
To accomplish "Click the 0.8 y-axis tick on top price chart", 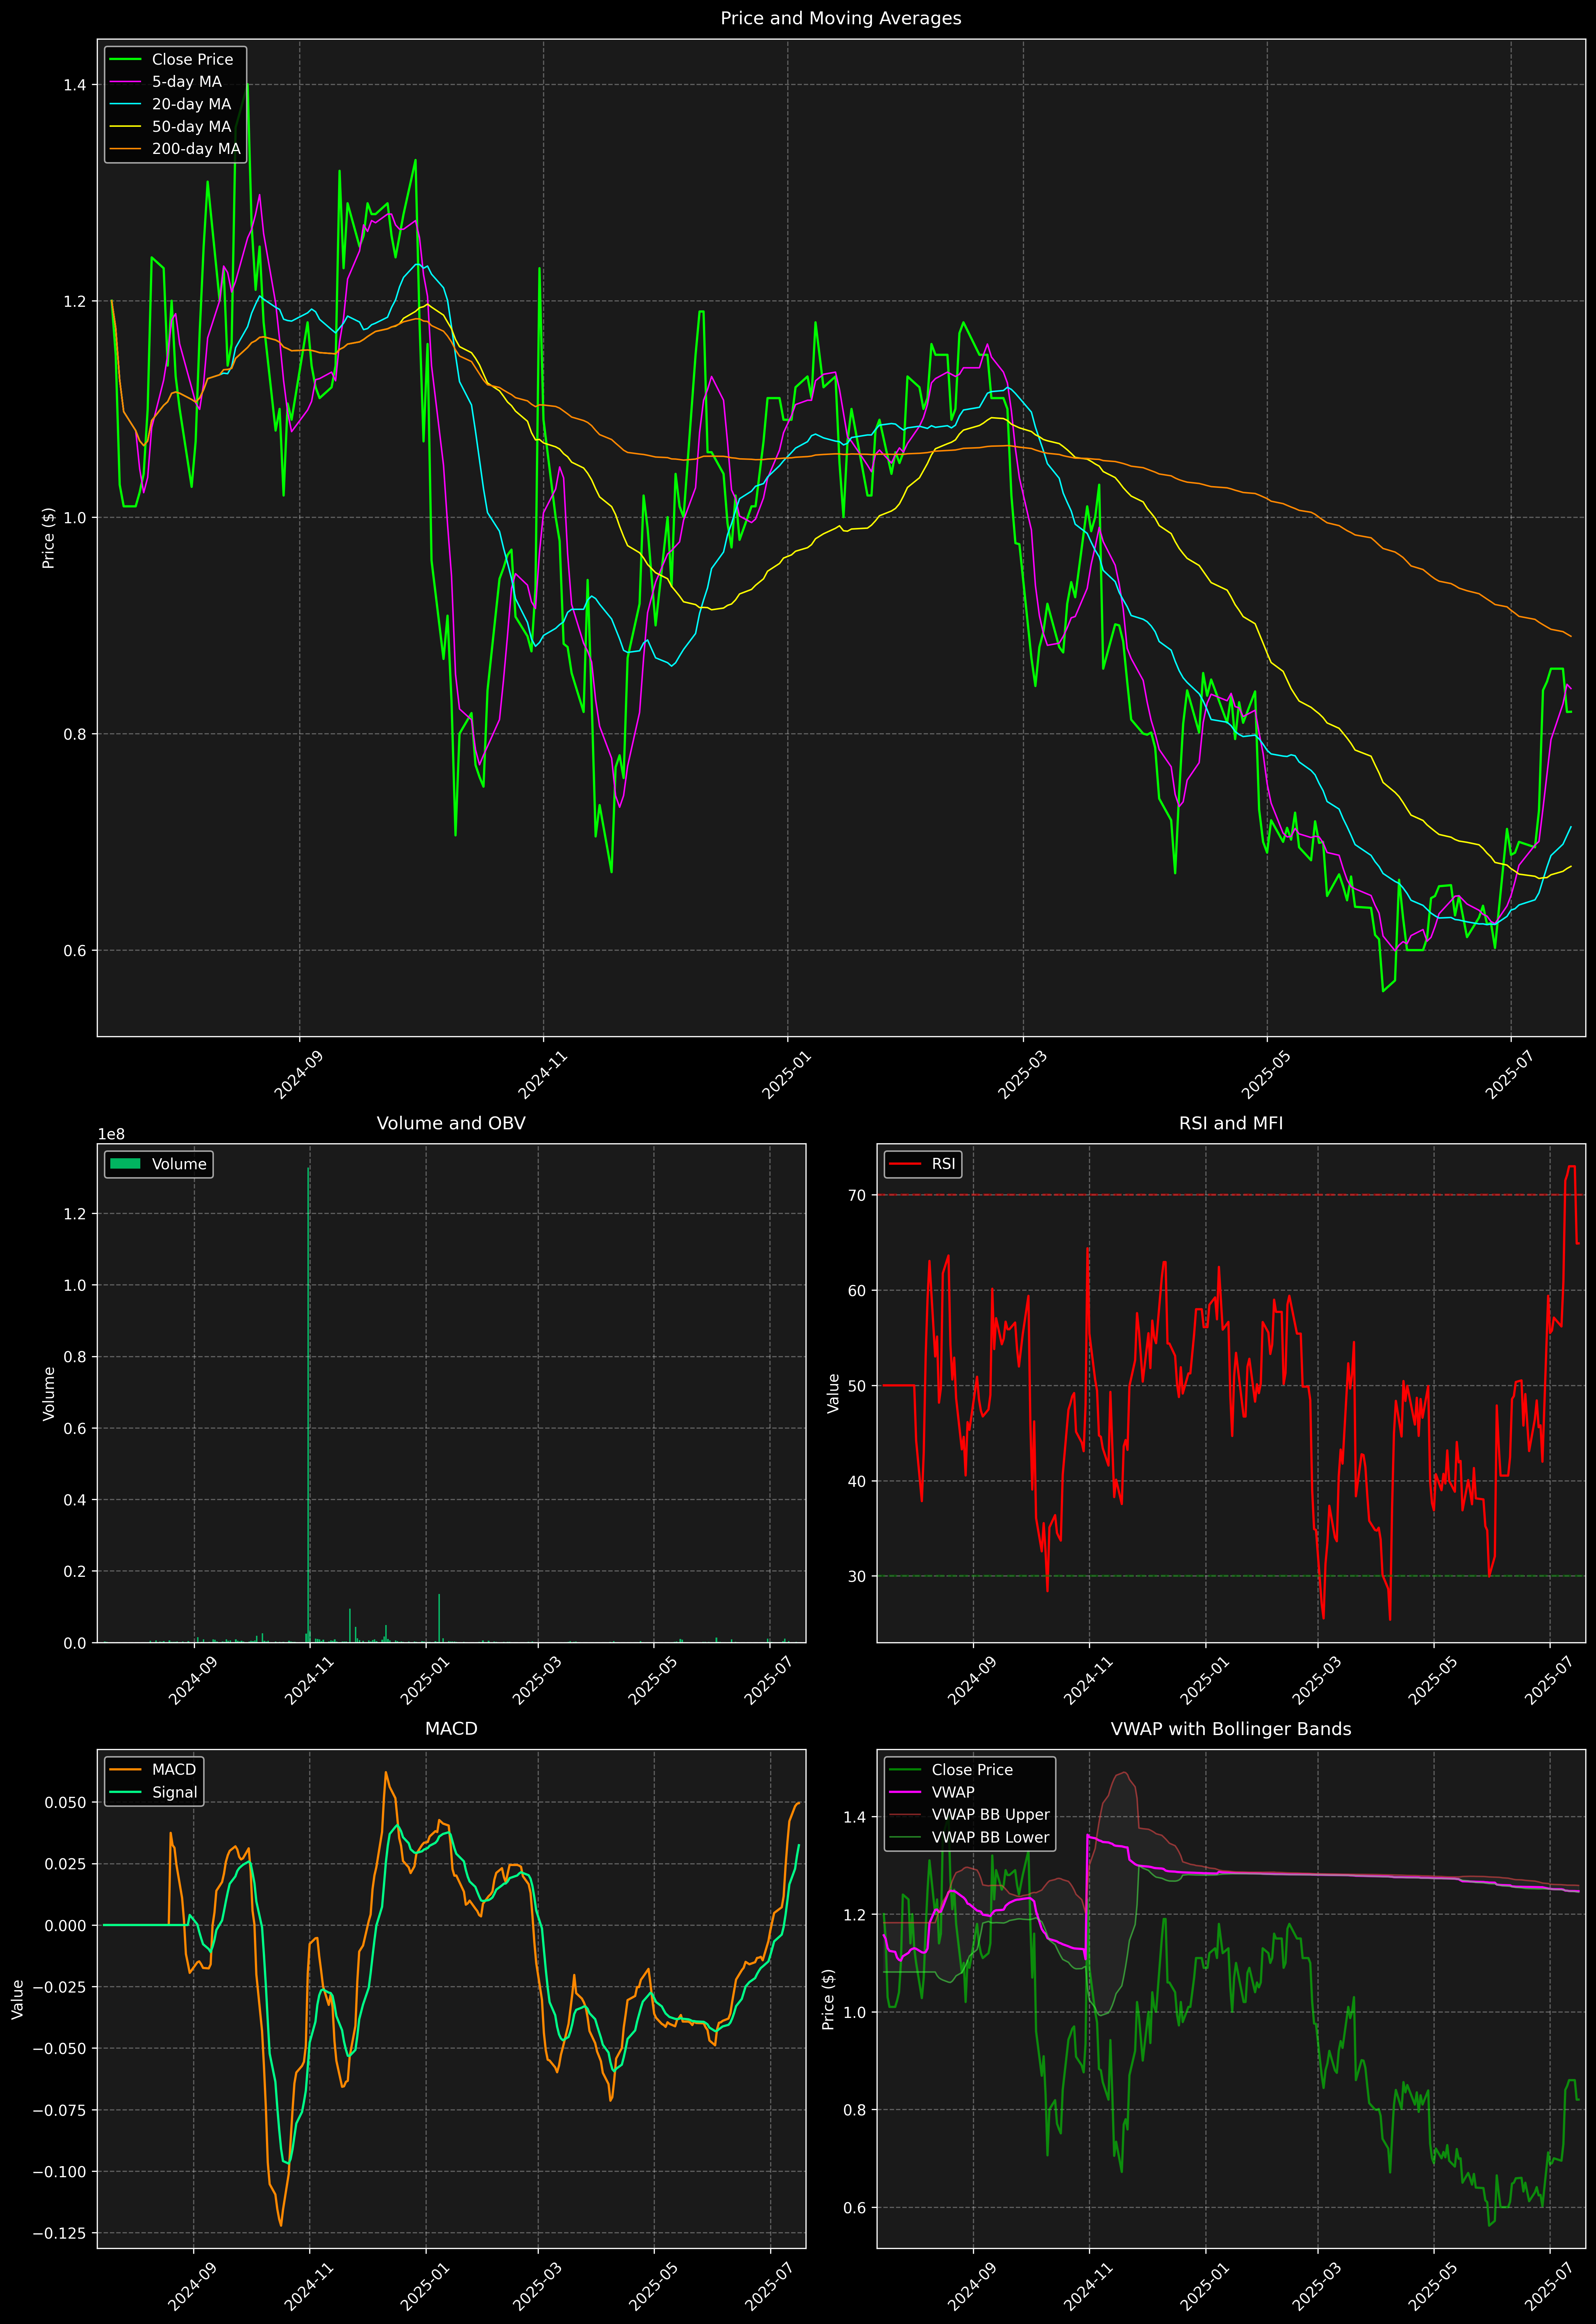I will (75, 734).
